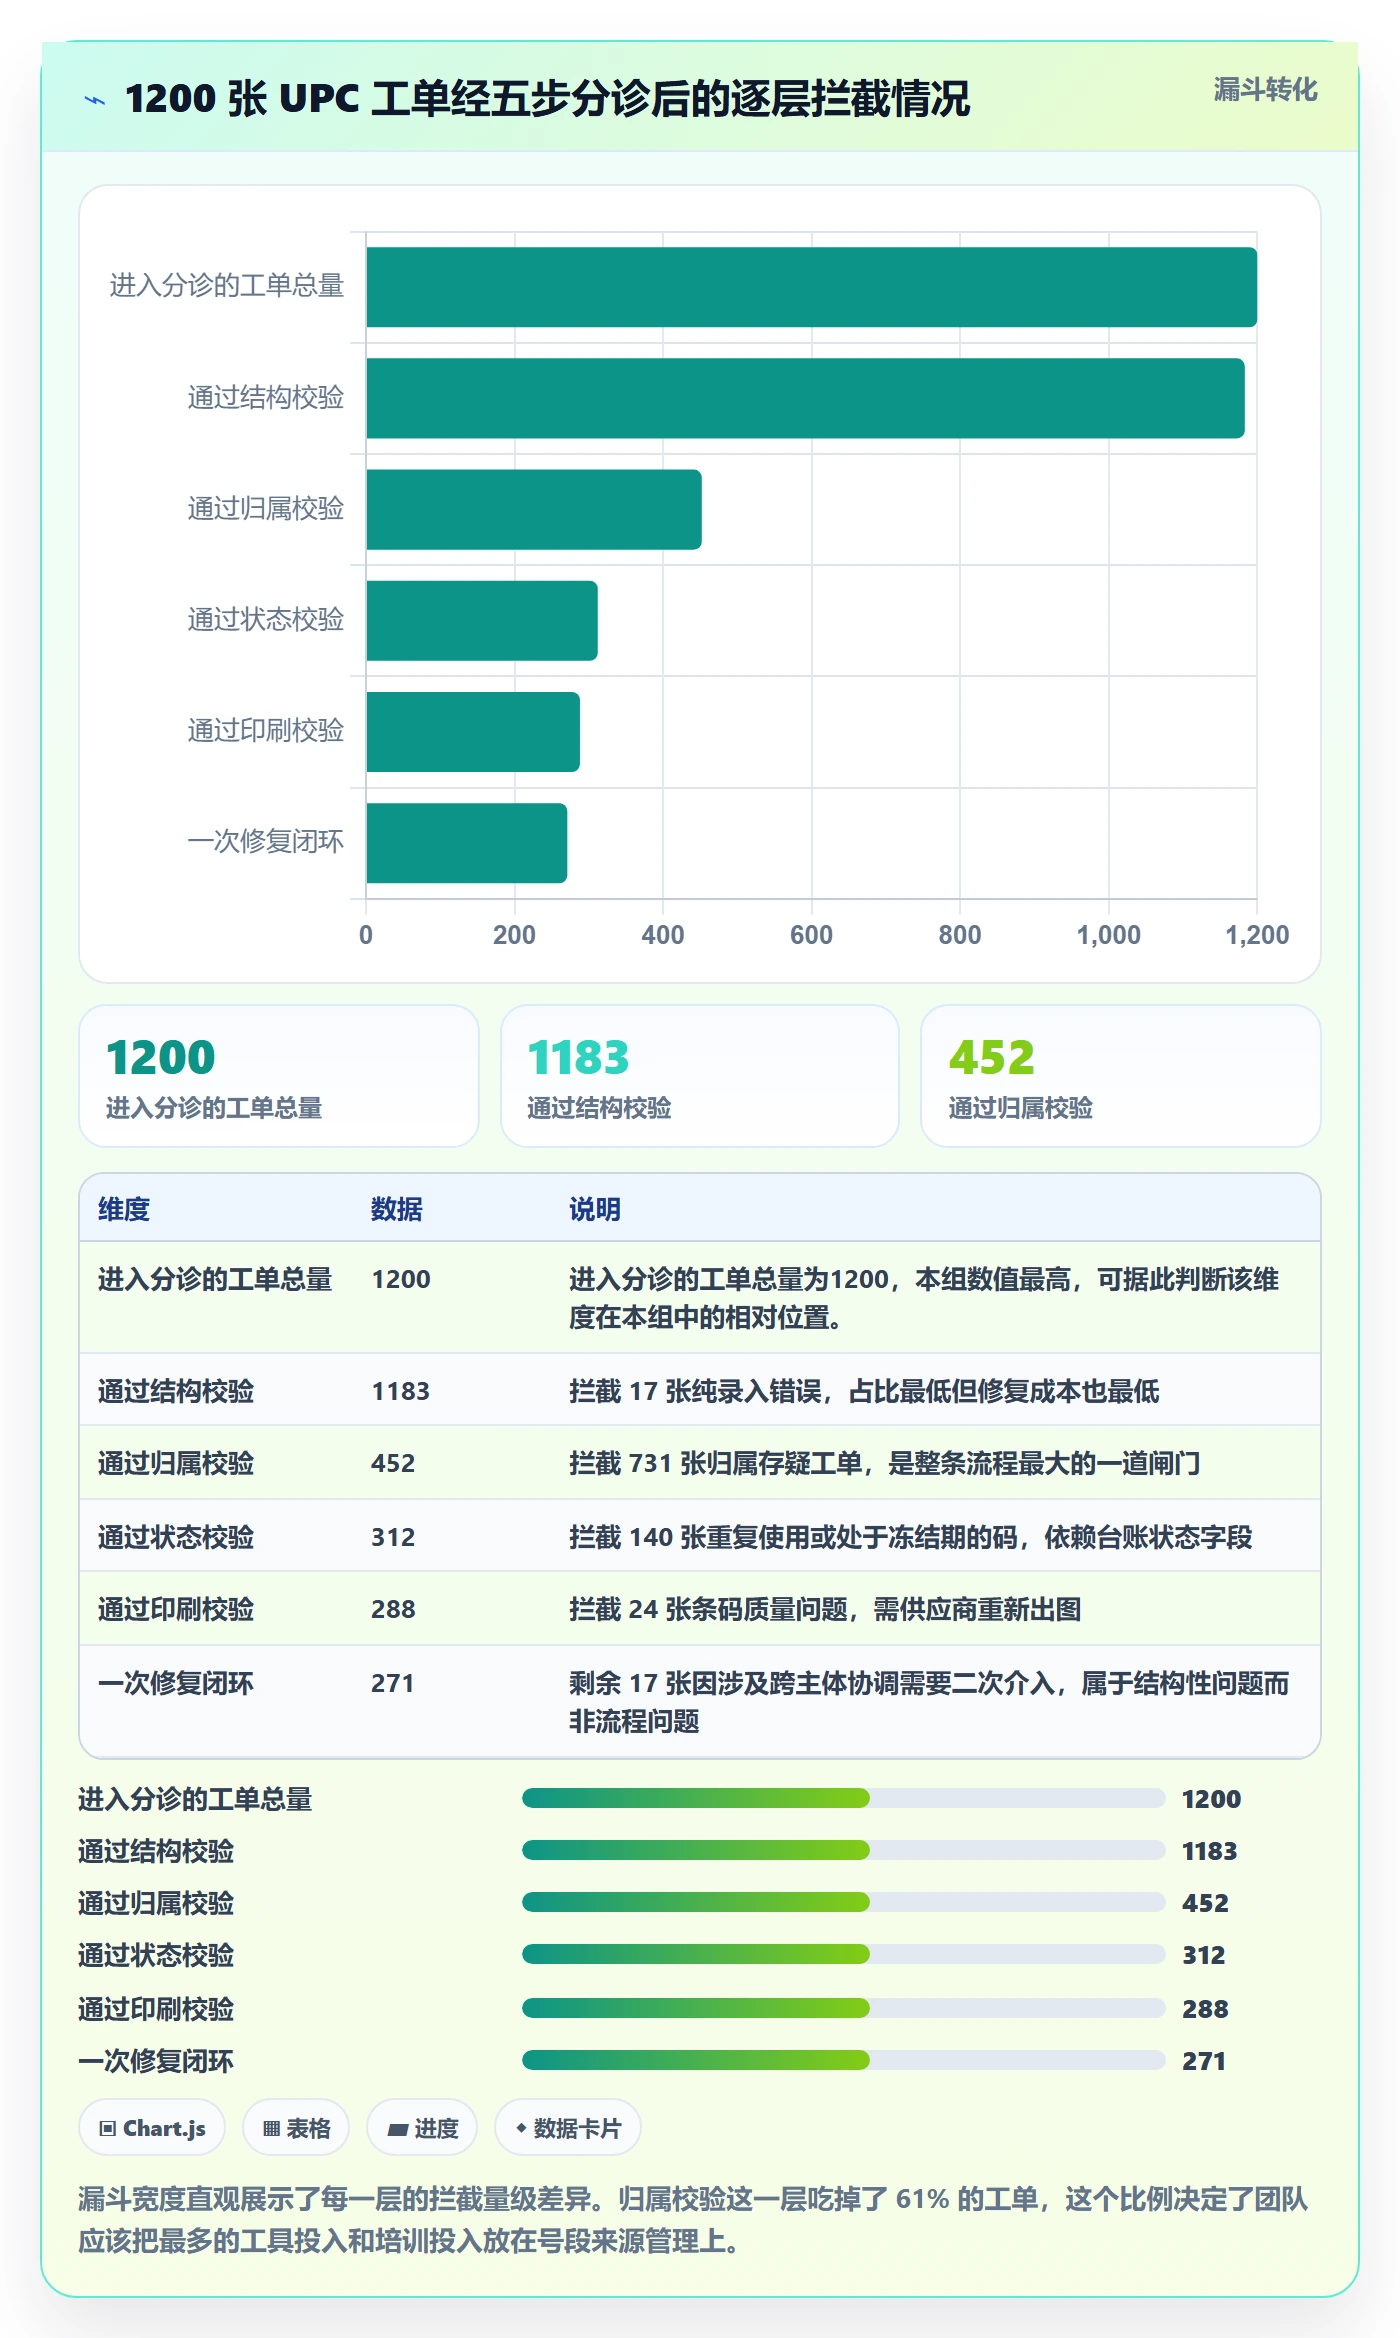Click the 漏斗转化 tag in the header

pyautogui.click(x=1265, y=90)
